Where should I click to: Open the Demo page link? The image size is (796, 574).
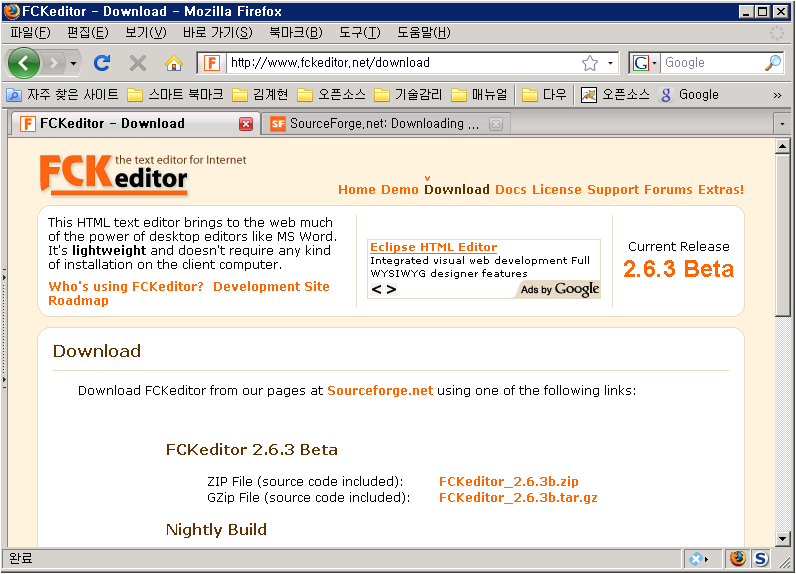tap(400, 190)
